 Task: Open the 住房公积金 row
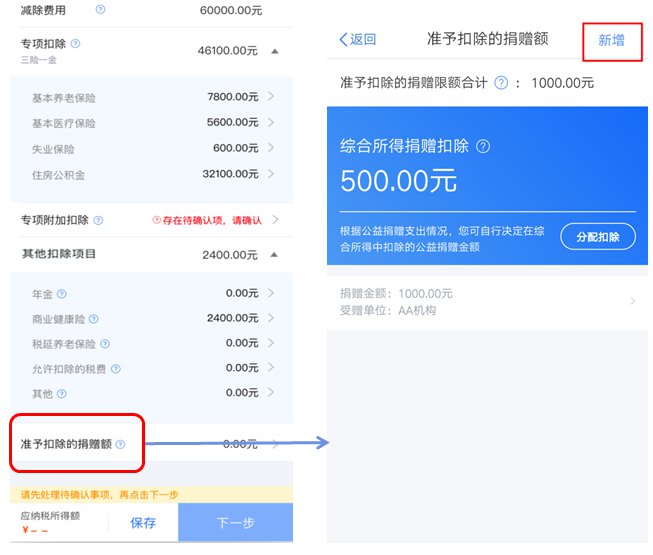click(x=150, y=175)
